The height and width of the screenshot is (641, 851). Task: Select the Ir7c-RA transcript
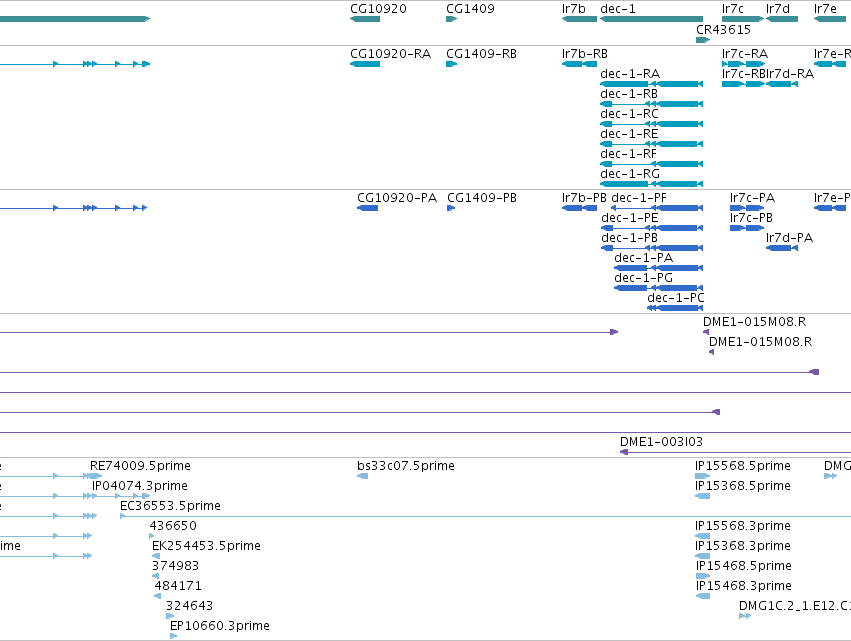[x=743, y=64]
